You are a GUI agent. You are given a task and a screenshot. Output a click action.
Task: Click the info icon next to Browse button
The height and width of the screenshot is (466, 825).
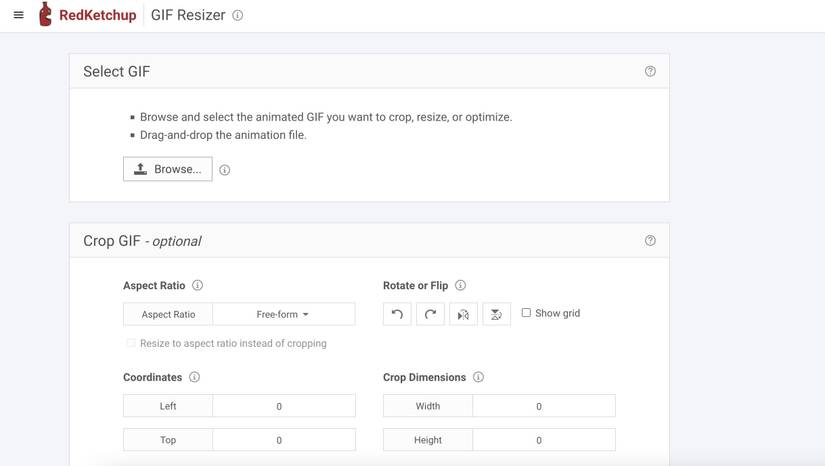225,170
